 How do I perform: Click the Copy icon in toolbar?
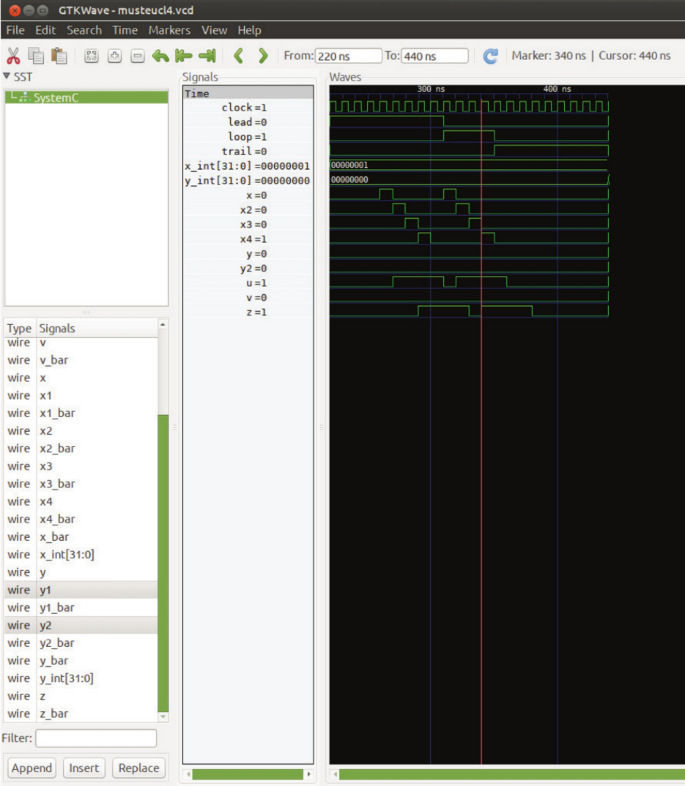tap(36, 56)
